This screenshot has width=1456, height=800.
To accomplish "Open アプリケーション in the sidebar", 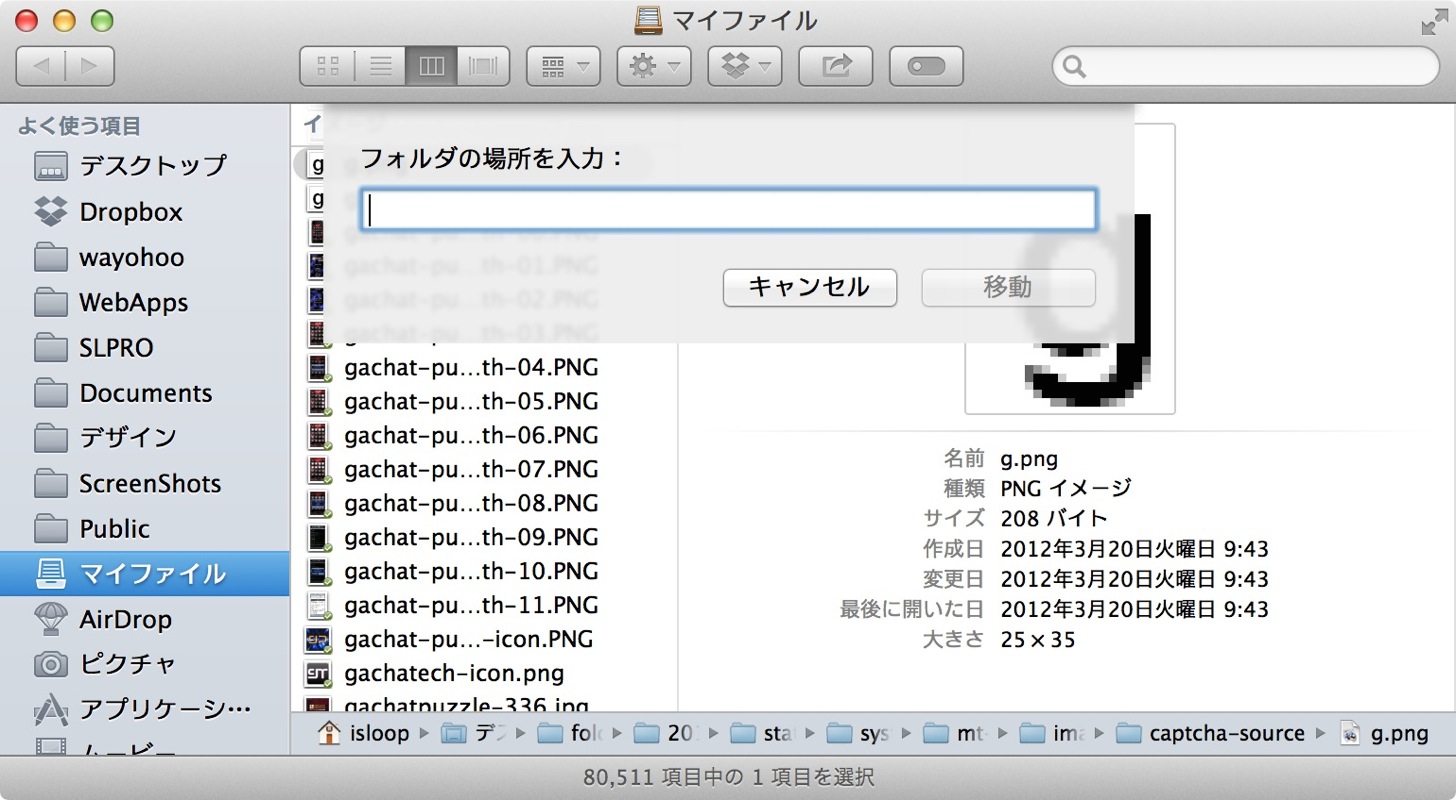I will [145, 710].
